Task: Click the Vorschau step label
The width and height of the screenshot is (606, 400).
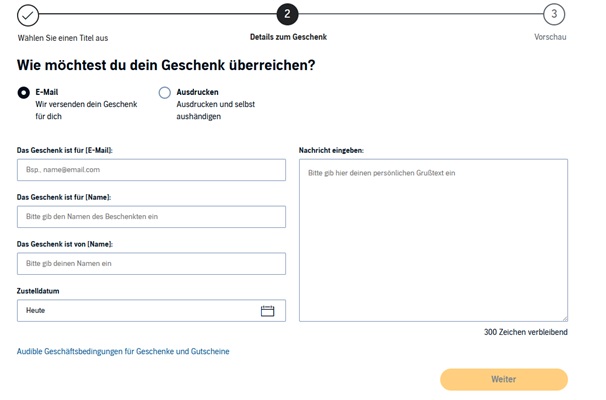Action: coord(550,37)
